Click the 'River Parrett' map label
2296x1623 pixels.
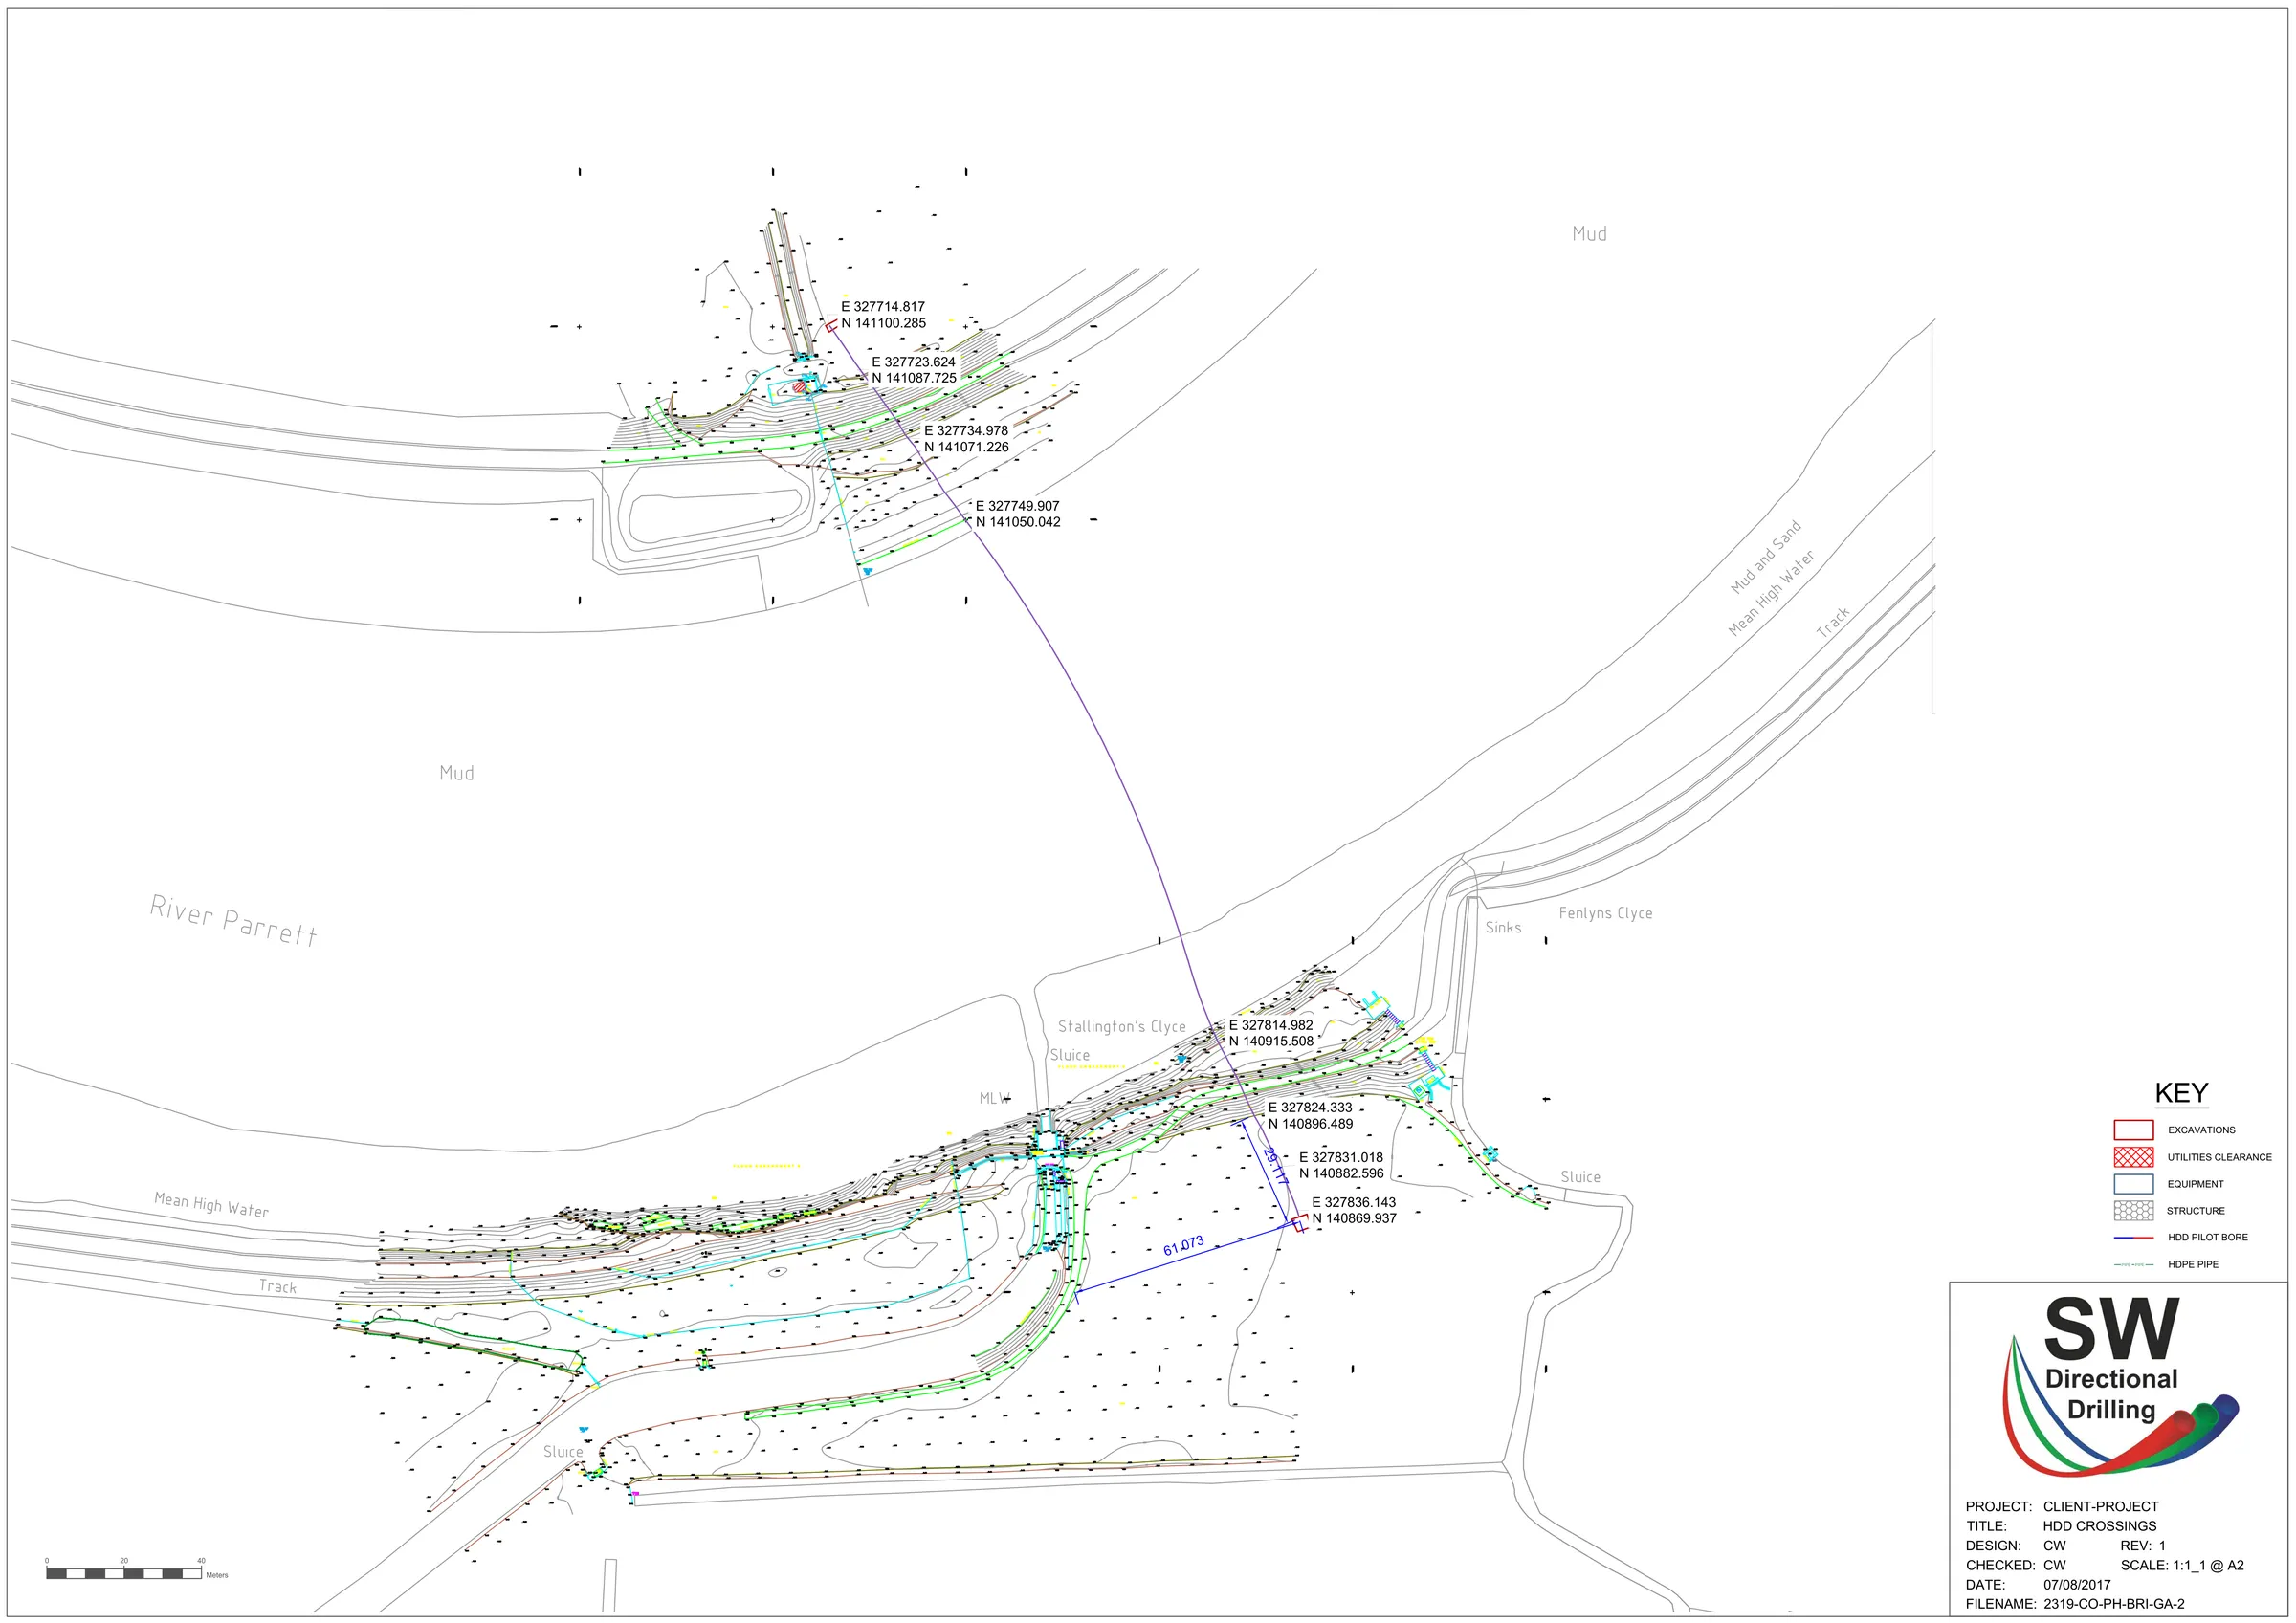point(234,921)
